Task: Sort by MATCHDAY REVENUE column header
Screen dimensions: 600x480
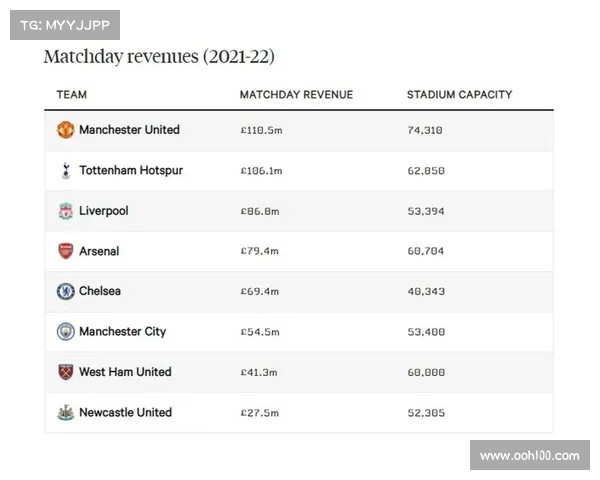Action: pos(296,95)
